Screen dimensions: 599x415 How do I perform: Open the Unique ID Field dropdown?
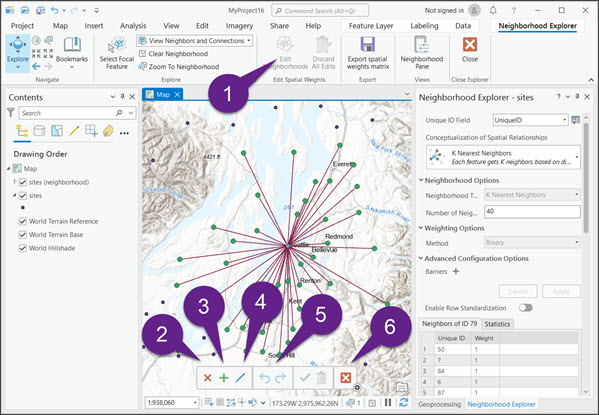click(x=530, y=120)
